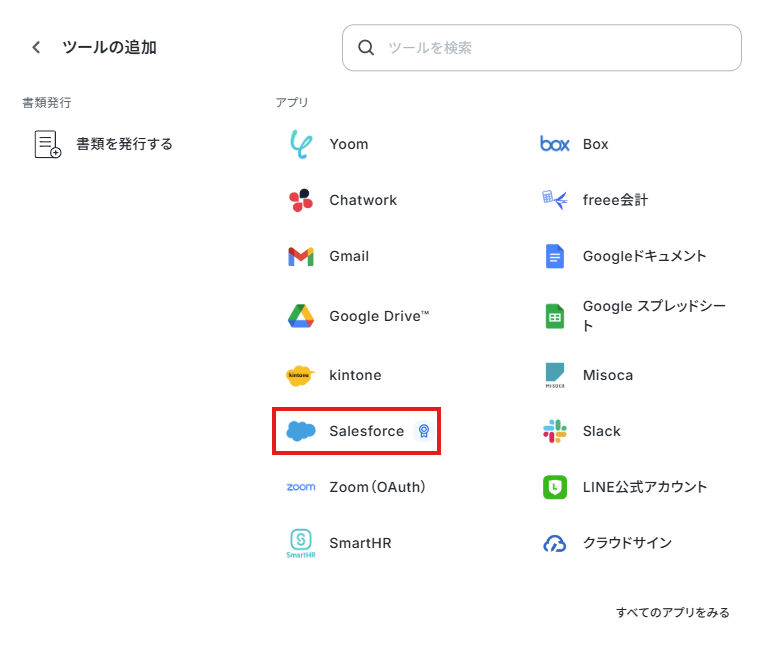The height and width of the screenshot is (651, 764).
Task: Choose the Slack app label
Action: pyautogui.click(x=602, y=431)
